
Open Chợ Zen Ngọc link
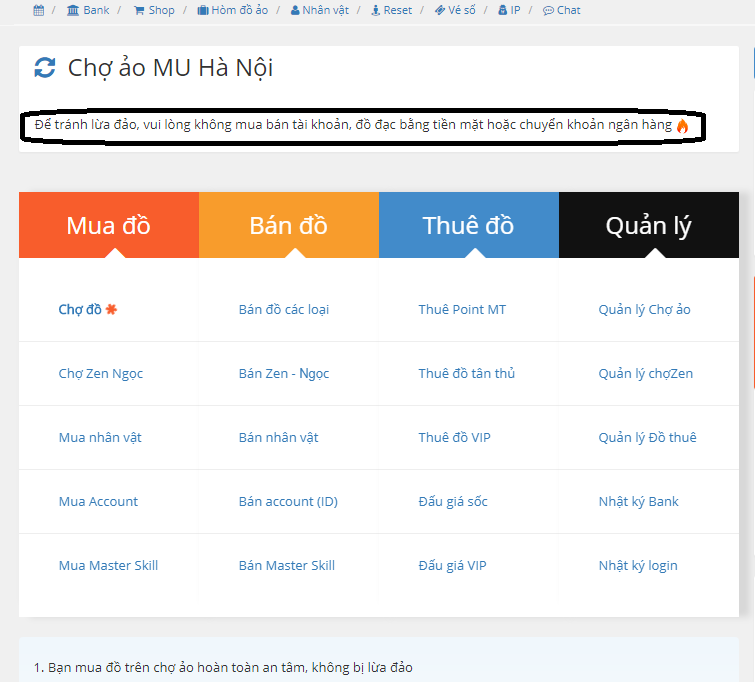[x=101, y=374]
